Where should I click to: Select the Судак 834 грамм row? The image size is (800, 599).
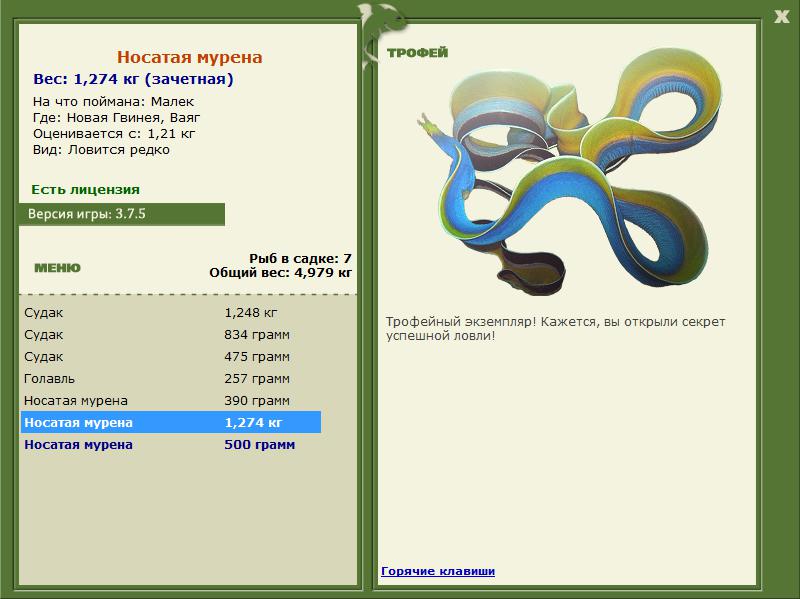(x=171, y=335)
